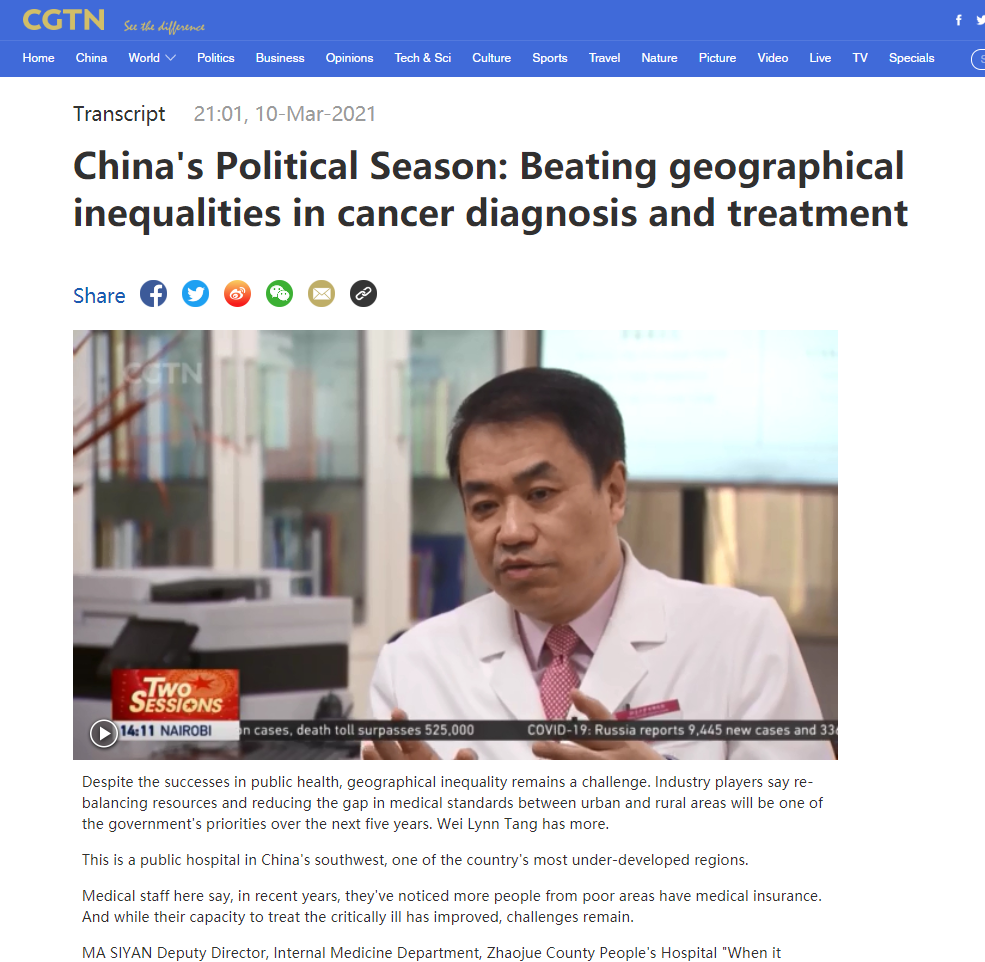Screen dimensions: 985x962
Task: Open the Live link
Action: click(820, 58)
